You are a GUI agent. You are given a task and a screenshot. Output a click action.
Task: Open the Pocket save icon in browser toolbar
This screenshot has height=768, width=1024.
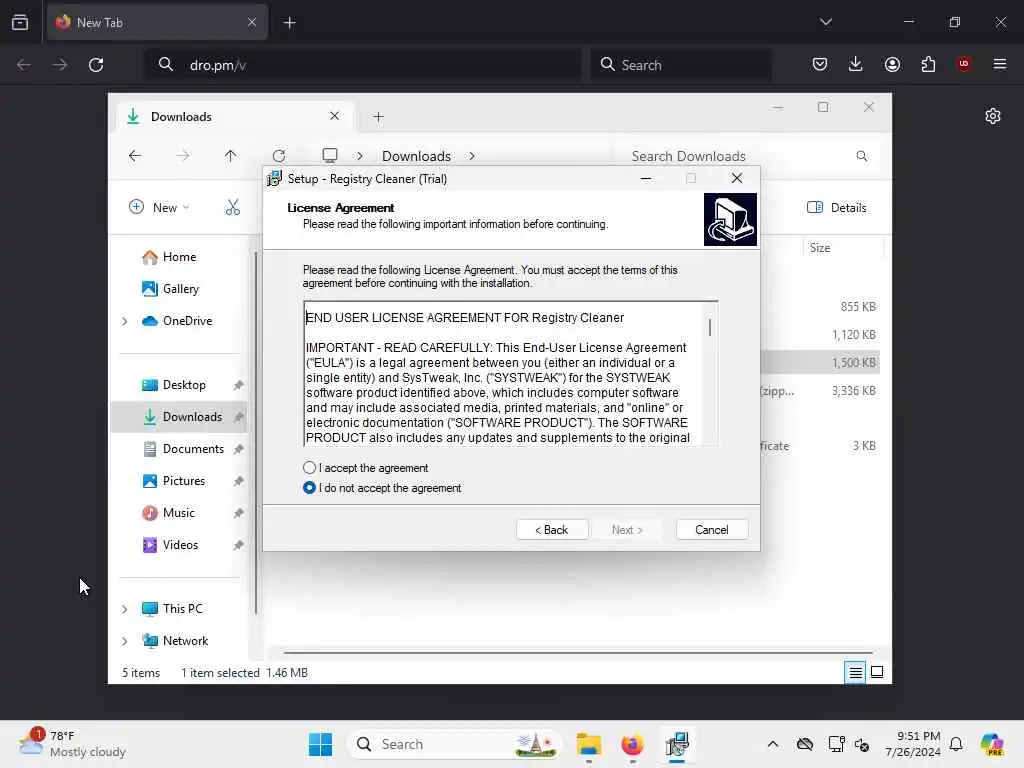(820, 64)
